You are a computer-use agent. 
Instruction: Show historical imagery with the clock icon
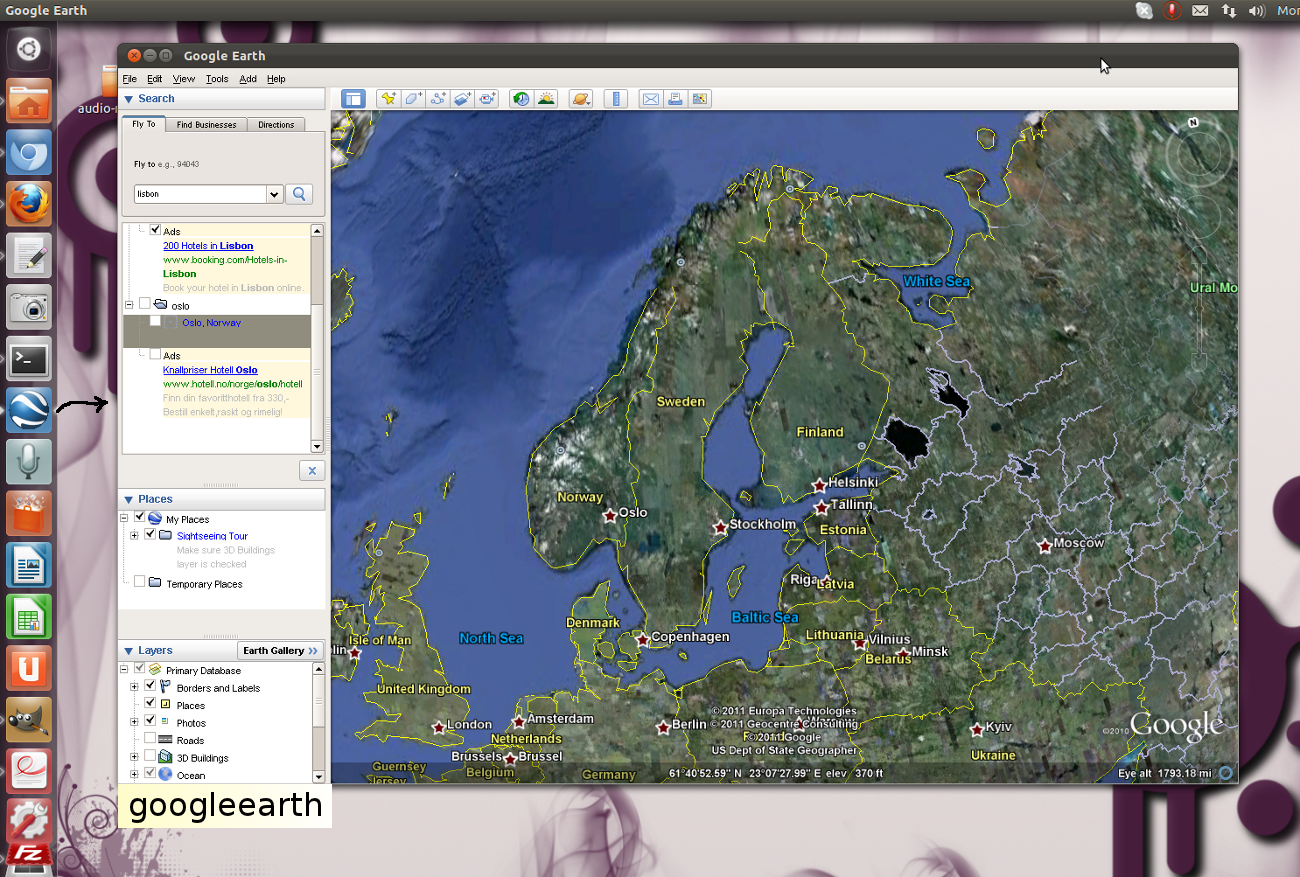pos(521,99)
